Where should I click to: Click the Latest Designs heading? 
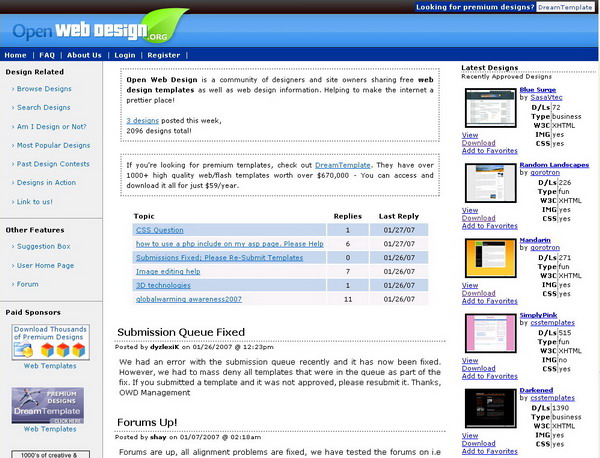click(x=489, y=68)
